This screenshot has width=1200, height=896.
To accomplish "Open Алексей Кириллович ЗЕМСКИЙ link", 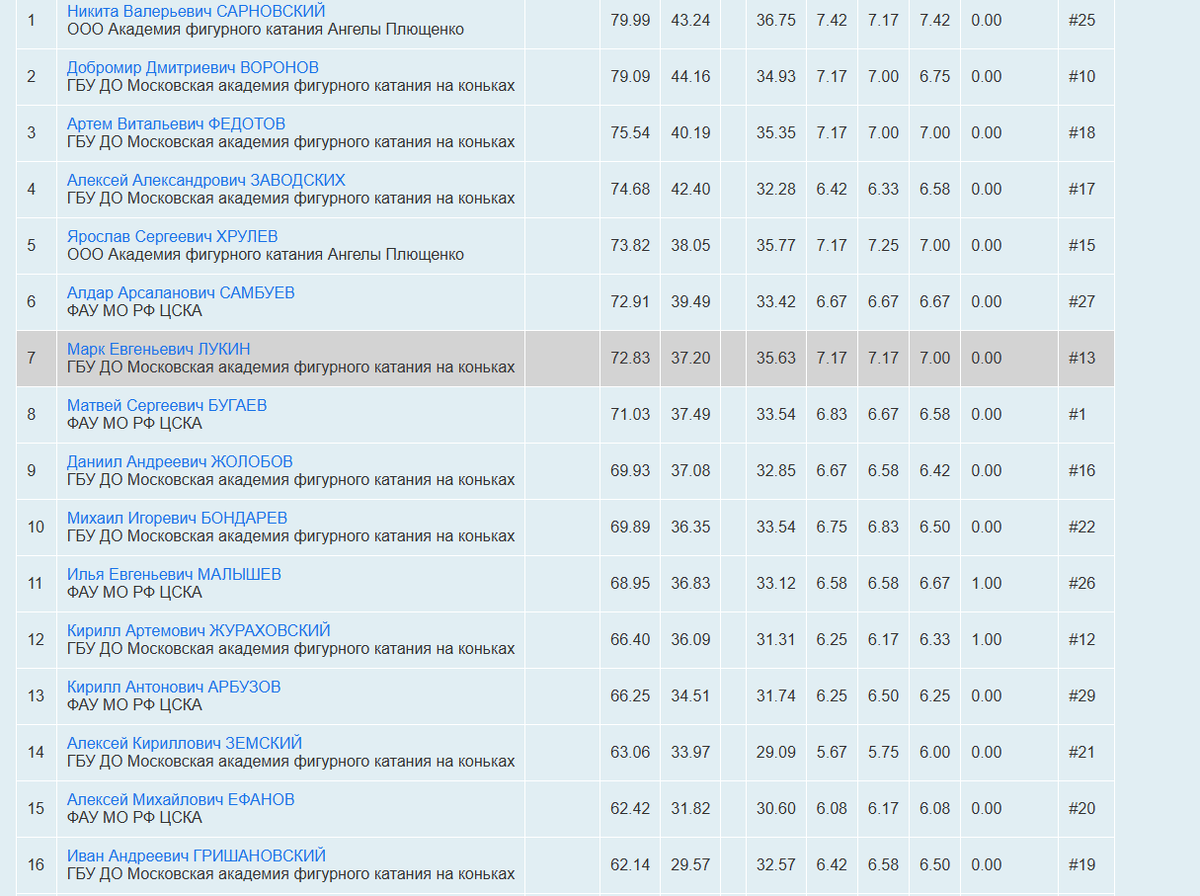I will pyautogui.click(x=185, y=743).
